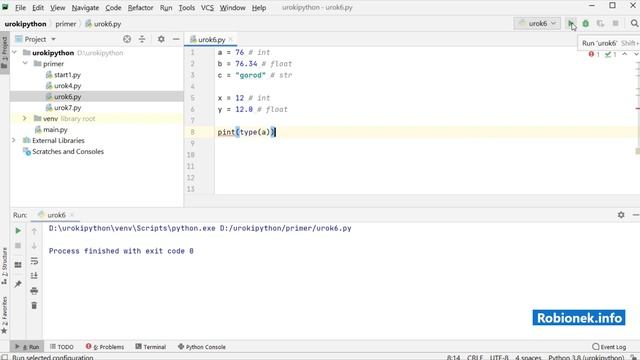Toggle the Run tool window button at bottom
Screen dimensions: 640x360
click(27, 347)
